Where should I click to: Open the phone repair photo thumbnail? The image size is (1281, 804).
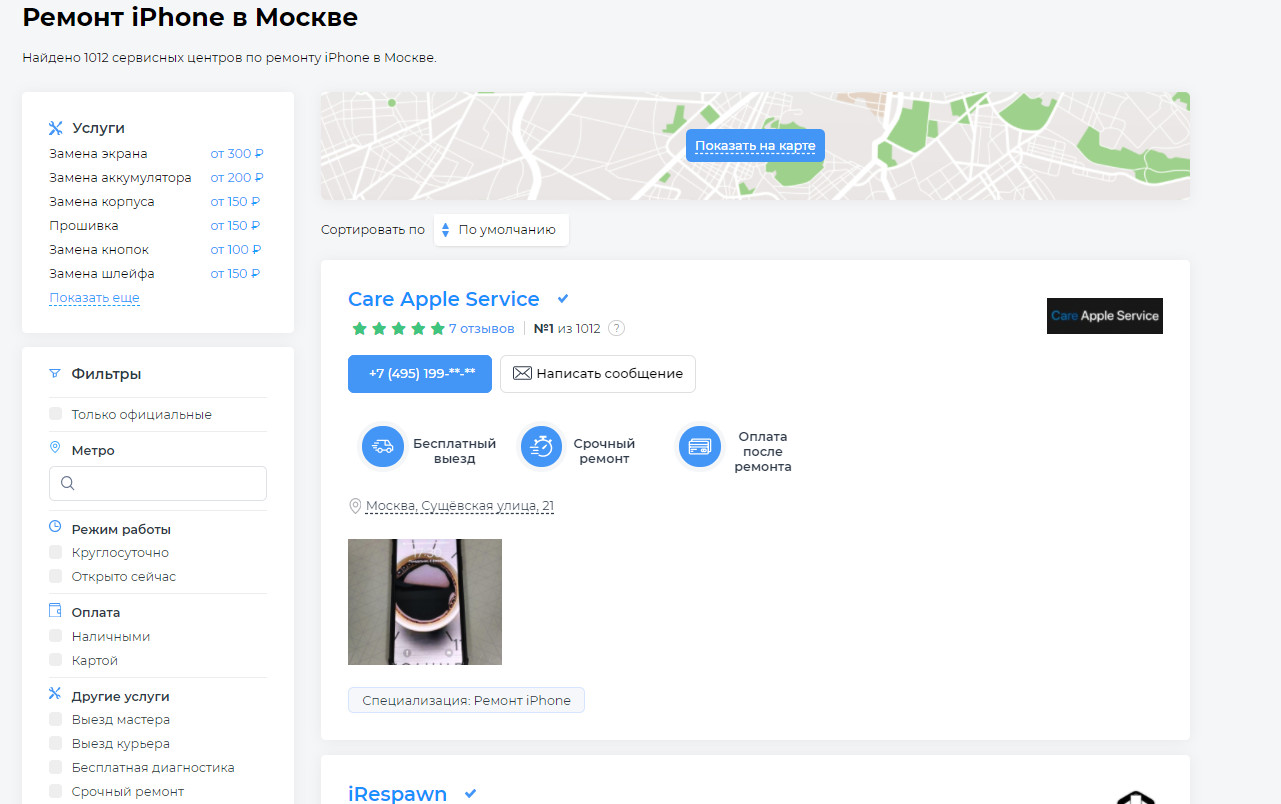coord(425,602)
